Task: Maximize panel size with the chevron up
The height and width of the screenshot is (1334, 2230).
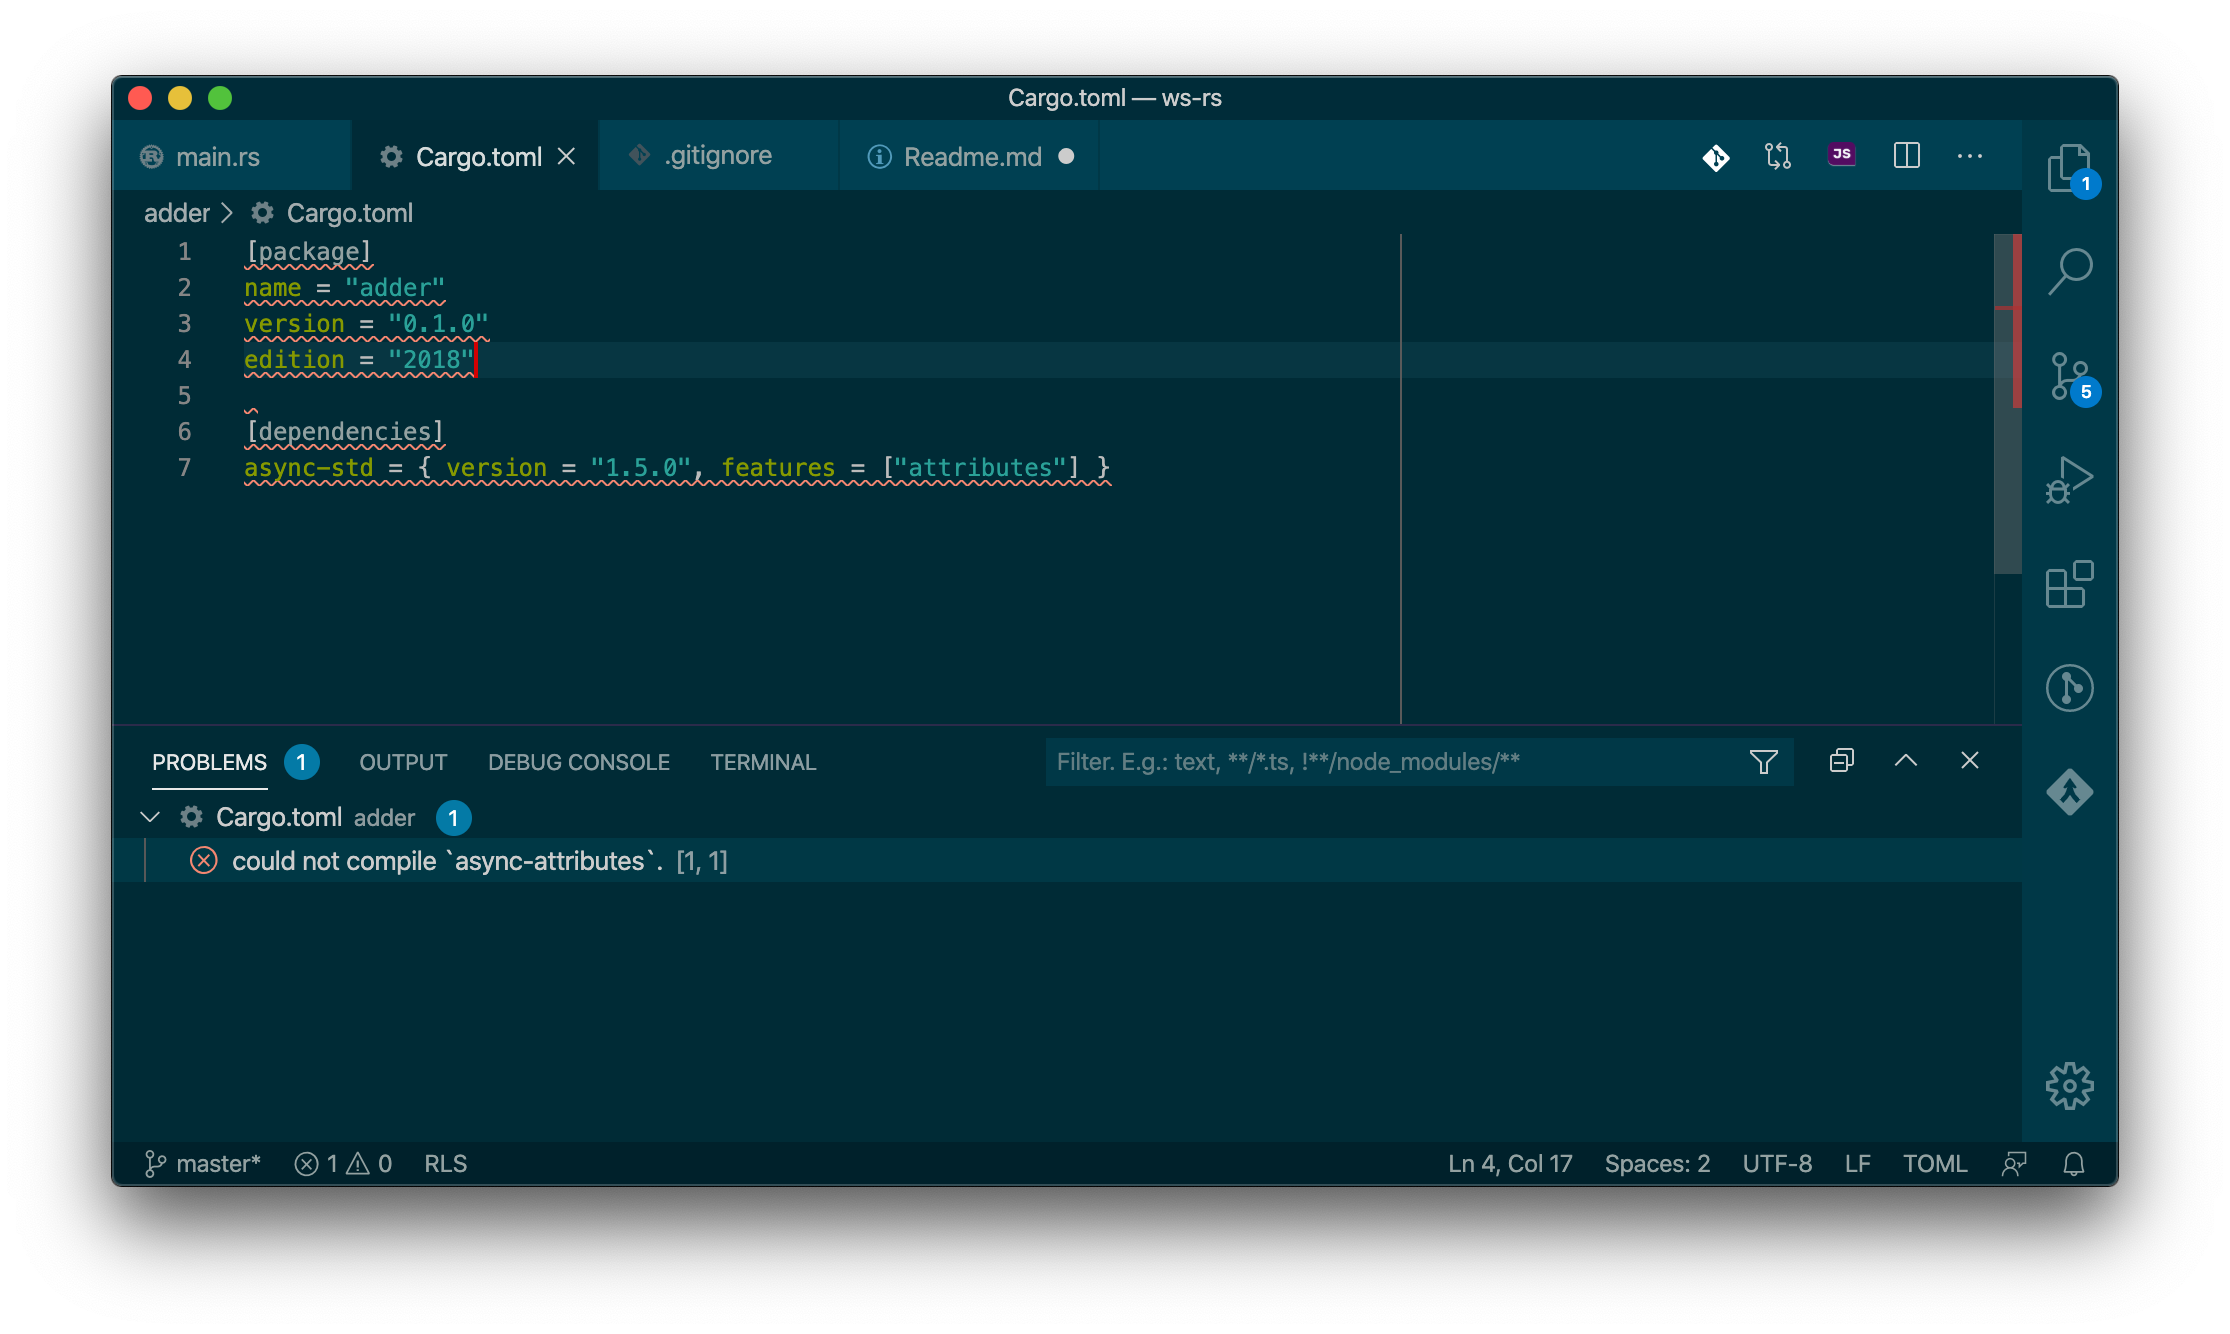Action: click(1905, 761)
